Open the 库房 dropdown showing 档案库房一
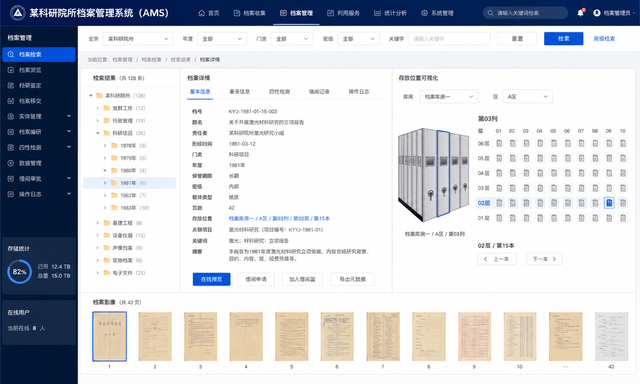Image resolution: width=640 pixels, height=384 pixels. 449,97
